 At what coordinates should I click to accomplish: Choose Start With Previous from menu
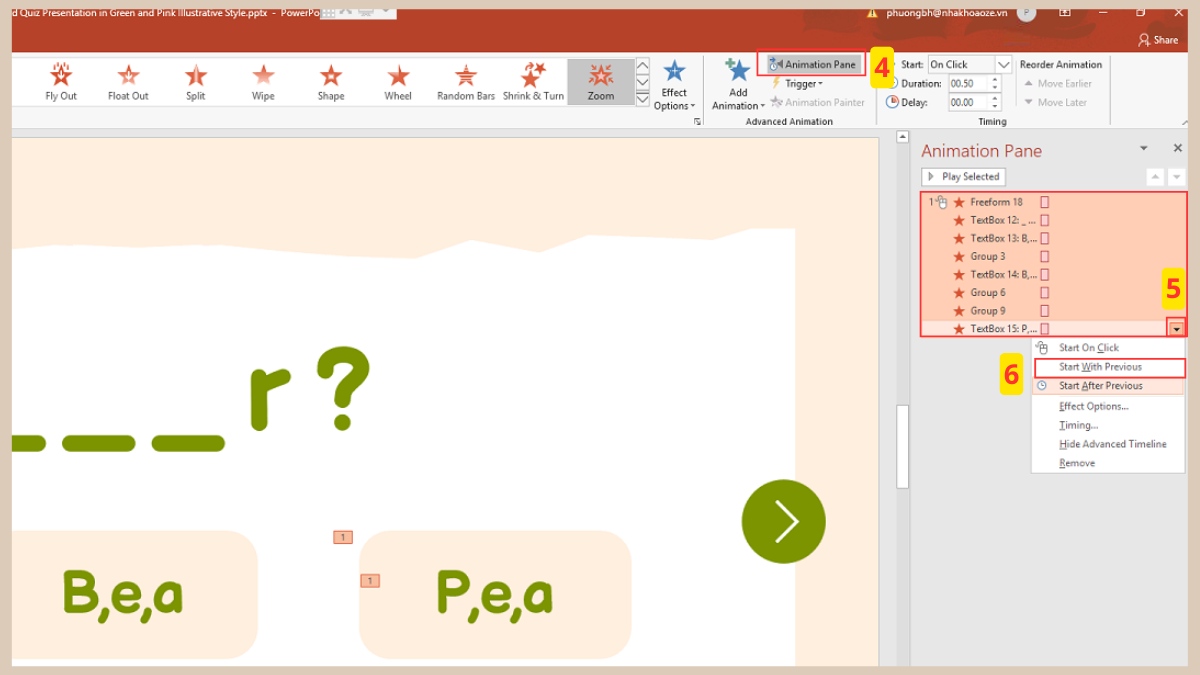pos(1100,367)
